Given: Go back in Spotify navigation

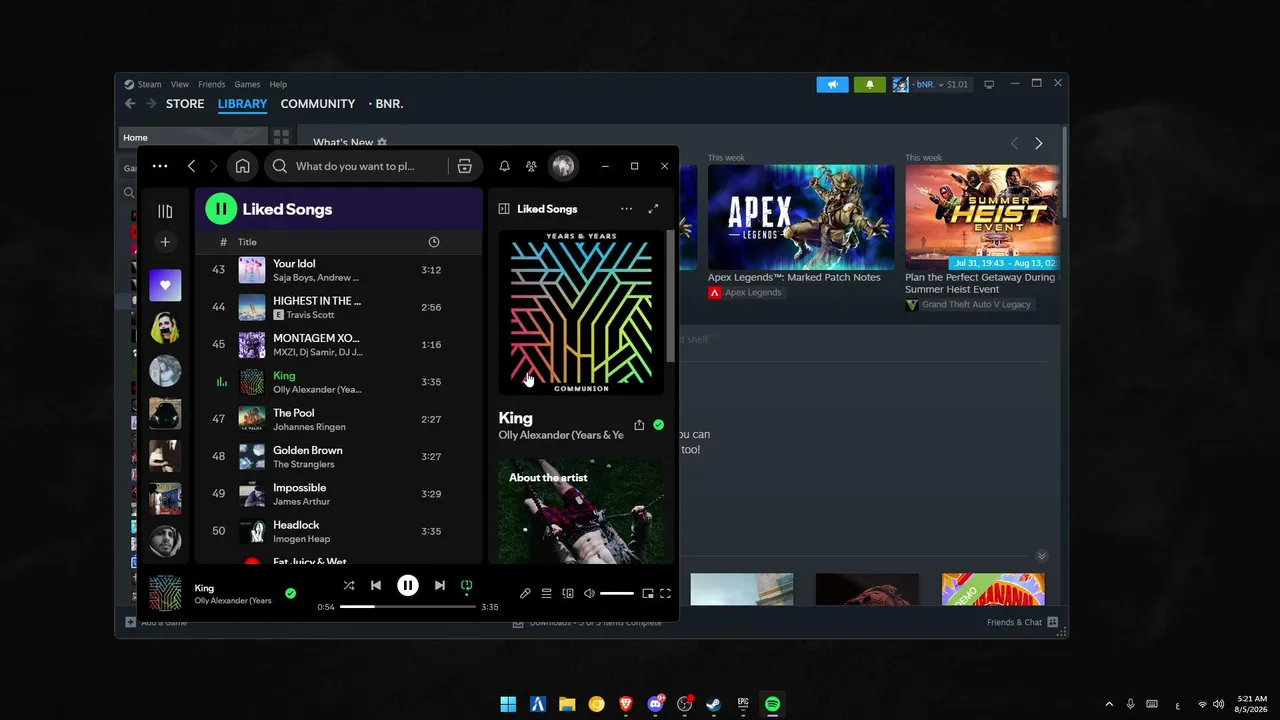Looking at the screenshot, I should pyautogui.click(x=191, y=166).
